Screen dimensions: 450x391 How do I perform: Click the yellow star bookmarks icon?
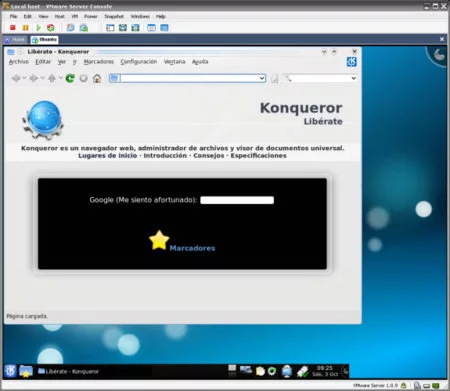point(159,240)
